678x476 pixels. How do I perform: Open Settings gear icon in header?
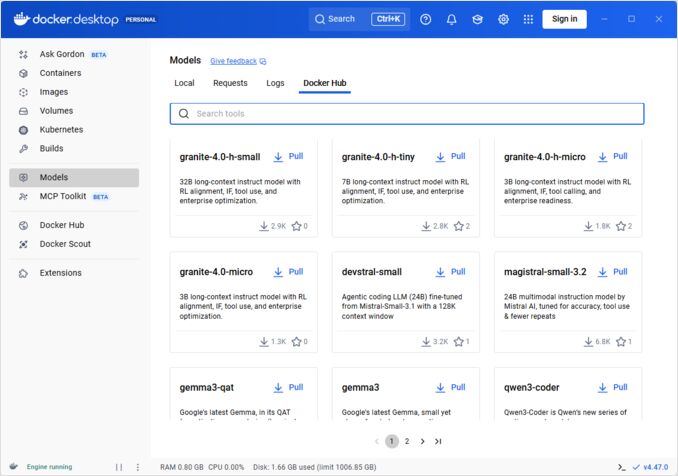tap(503, 19)
